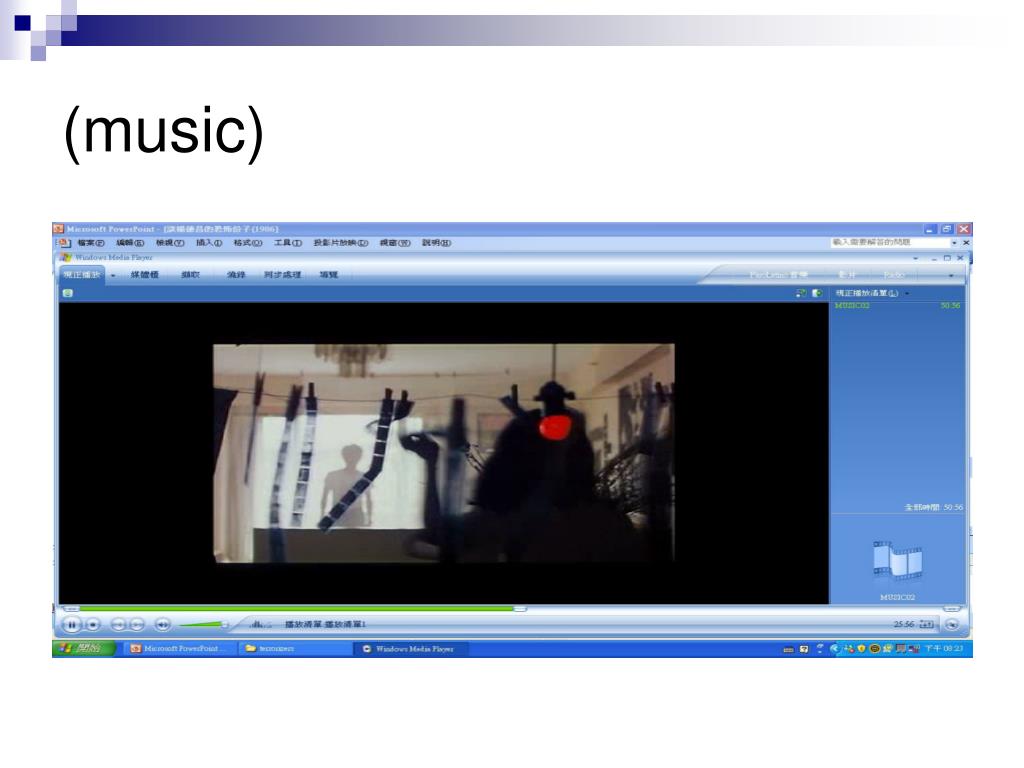Click the PowerPoint document icon in menu bar
Image resolution: width=1024 pixels, height=768 pixels.
pyautogui.click(x=64, y=243)
